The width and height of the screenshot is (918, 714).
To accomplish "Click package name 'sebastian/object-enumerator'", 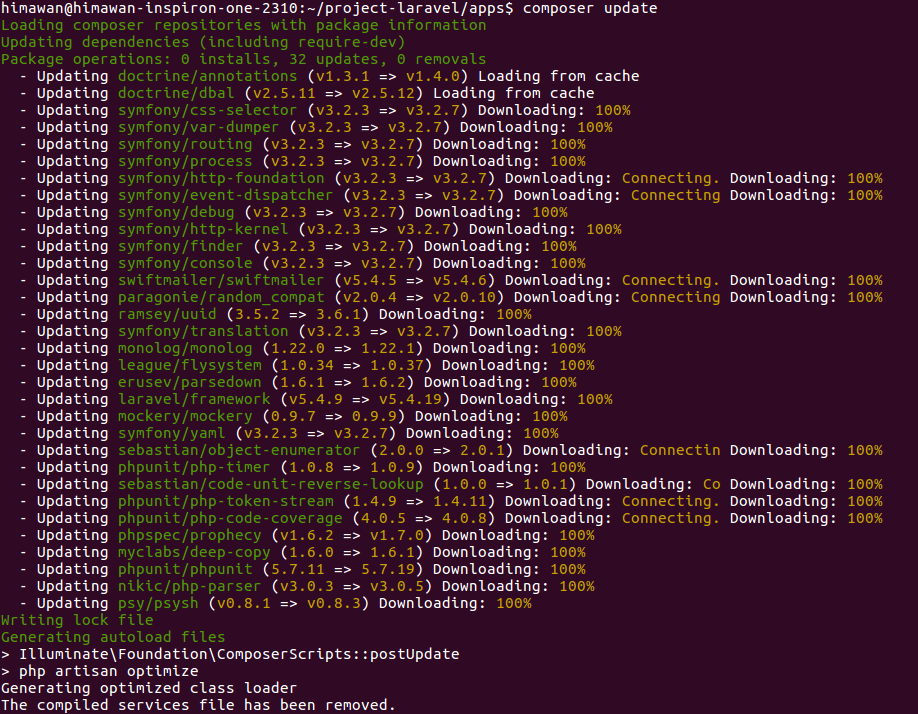I will [x=239, y=450].
